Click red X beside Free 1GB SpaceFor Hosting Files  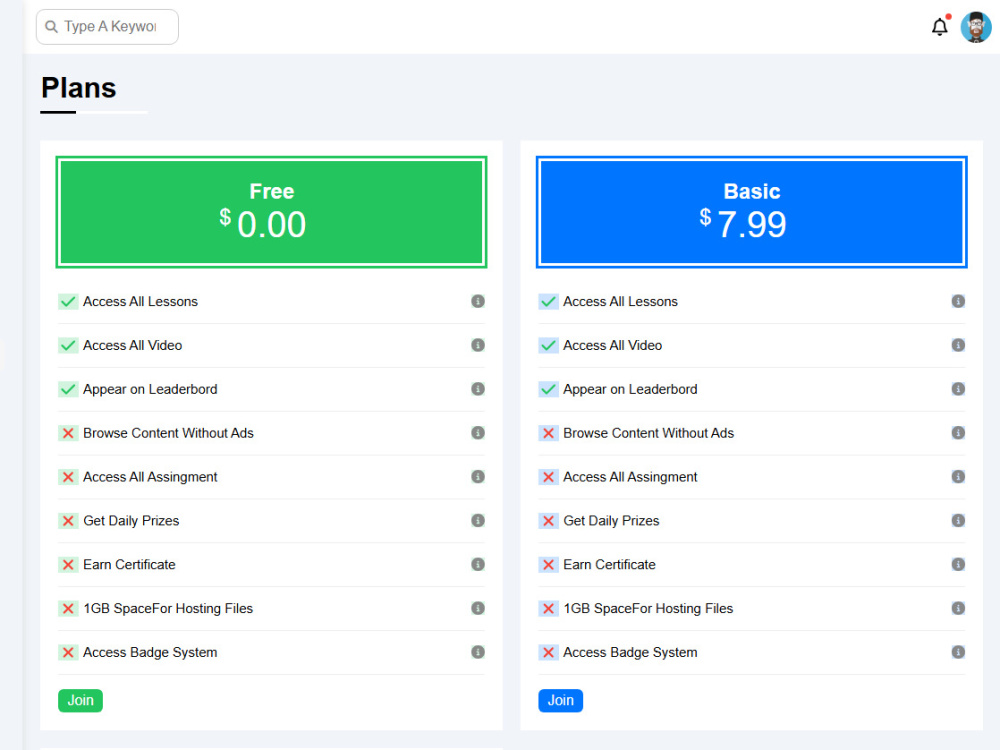click(68, 608)
